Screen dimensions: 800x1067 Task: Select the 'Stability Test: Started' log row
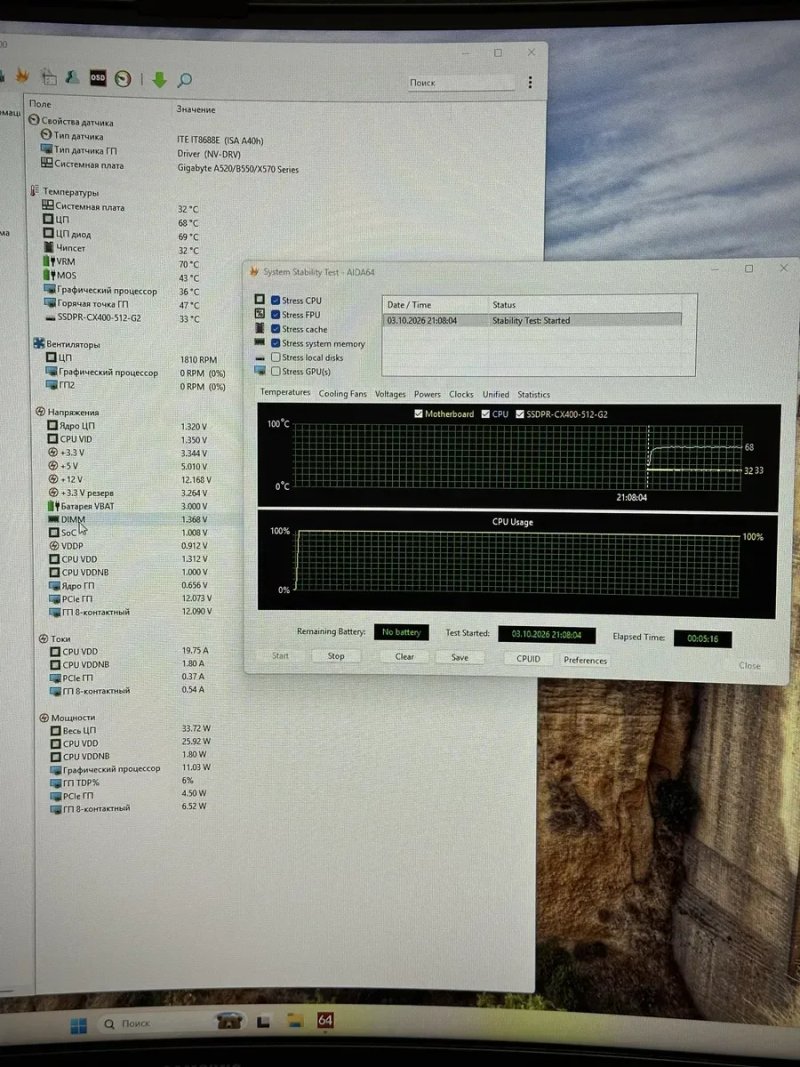532,320
